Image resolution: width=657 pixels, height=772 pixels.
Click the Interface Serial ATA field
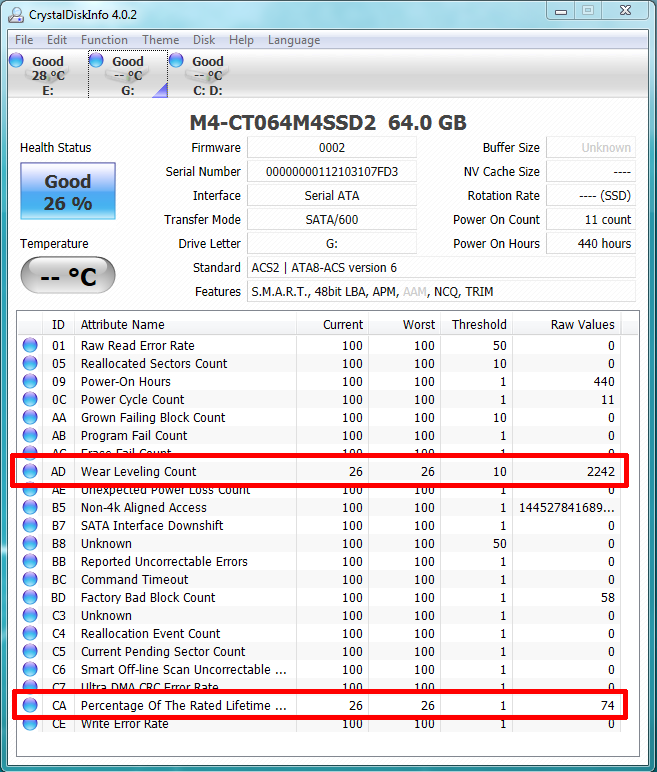point(331,196)
